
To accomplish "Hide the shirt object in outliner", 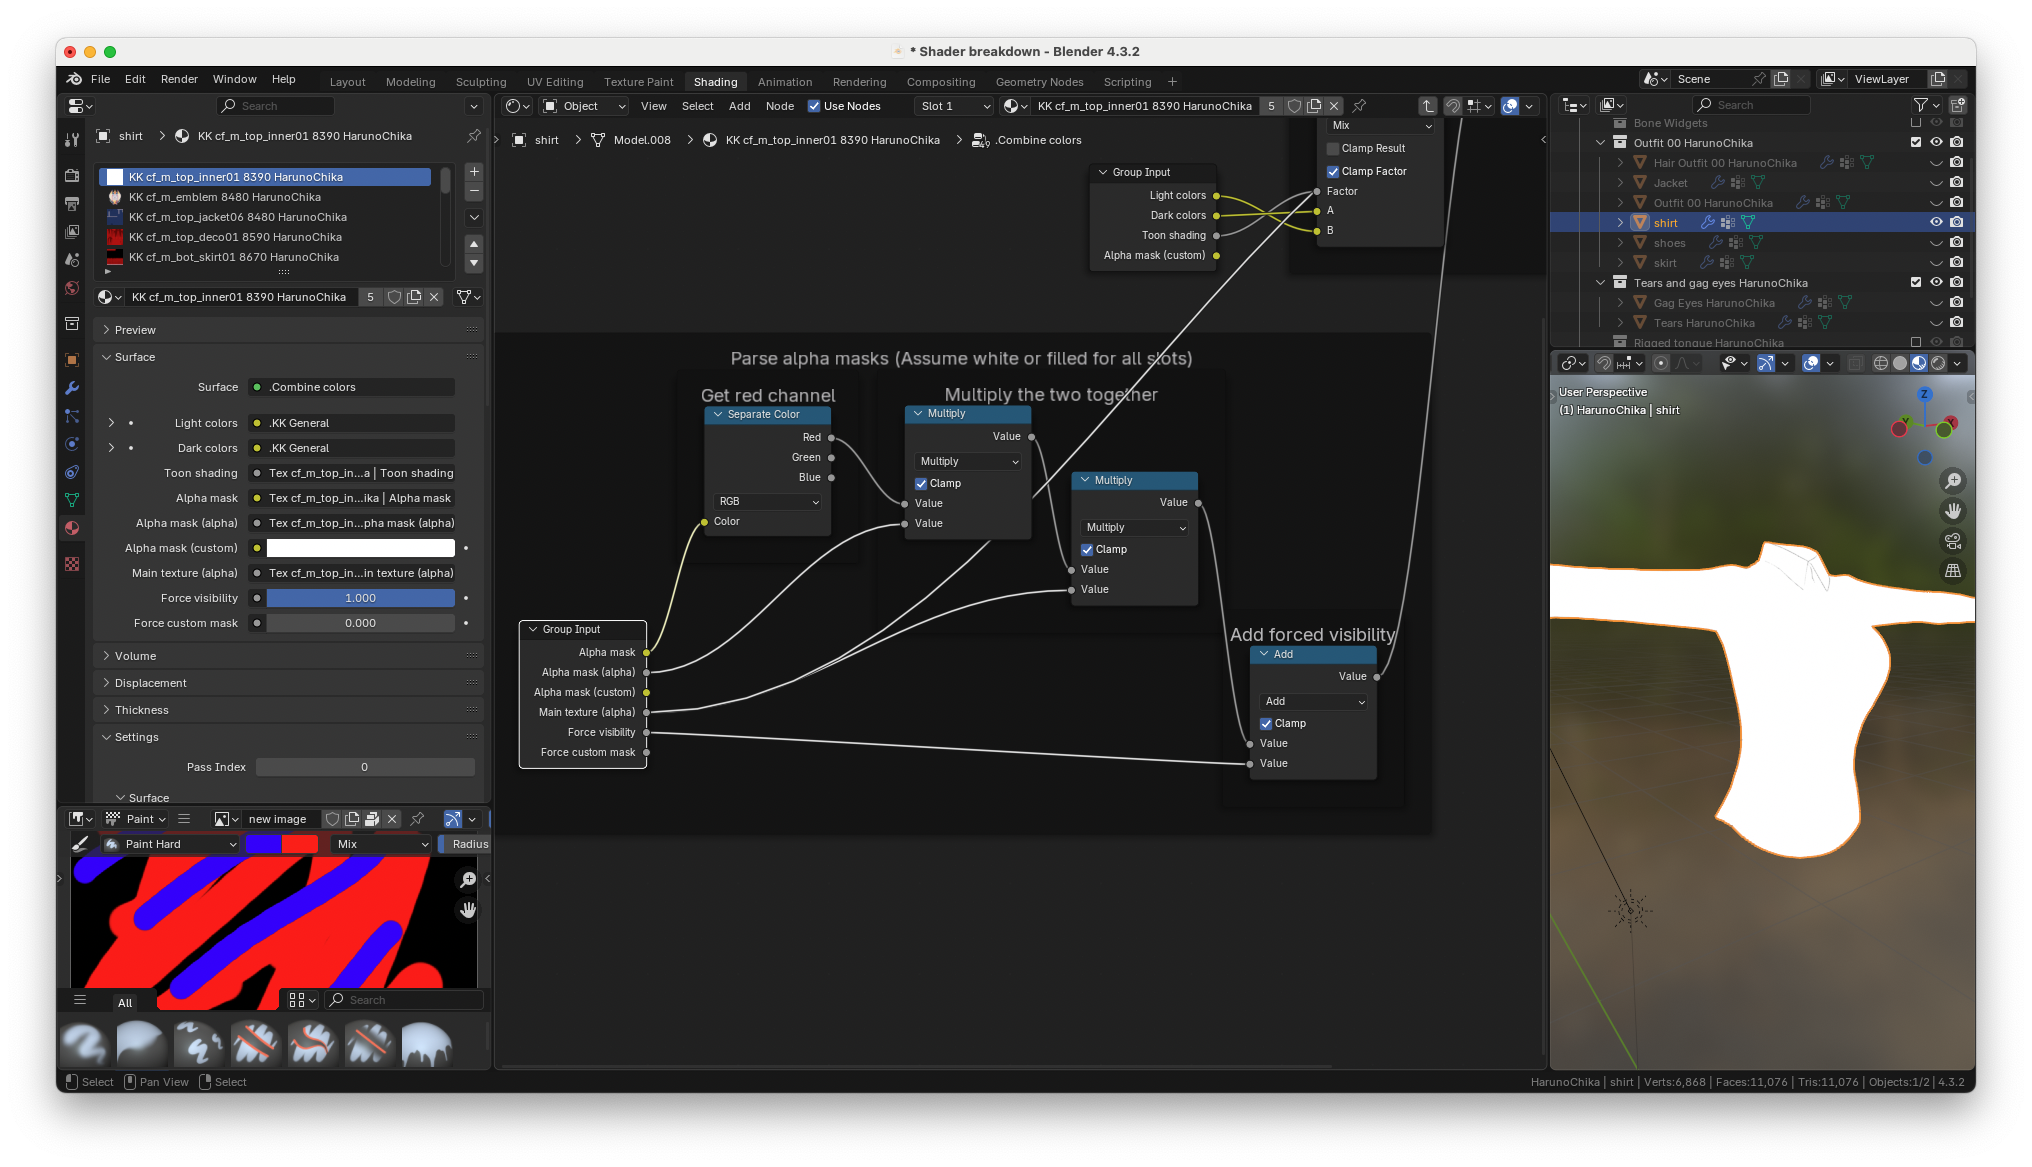I will [1936, 223].
